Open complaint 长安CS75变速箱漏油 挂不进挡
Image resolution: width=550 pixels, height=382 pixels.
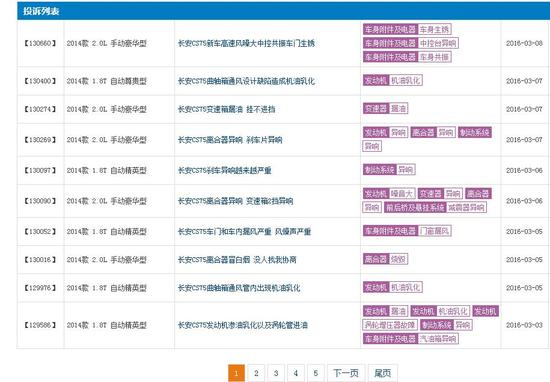pos(226,109)
